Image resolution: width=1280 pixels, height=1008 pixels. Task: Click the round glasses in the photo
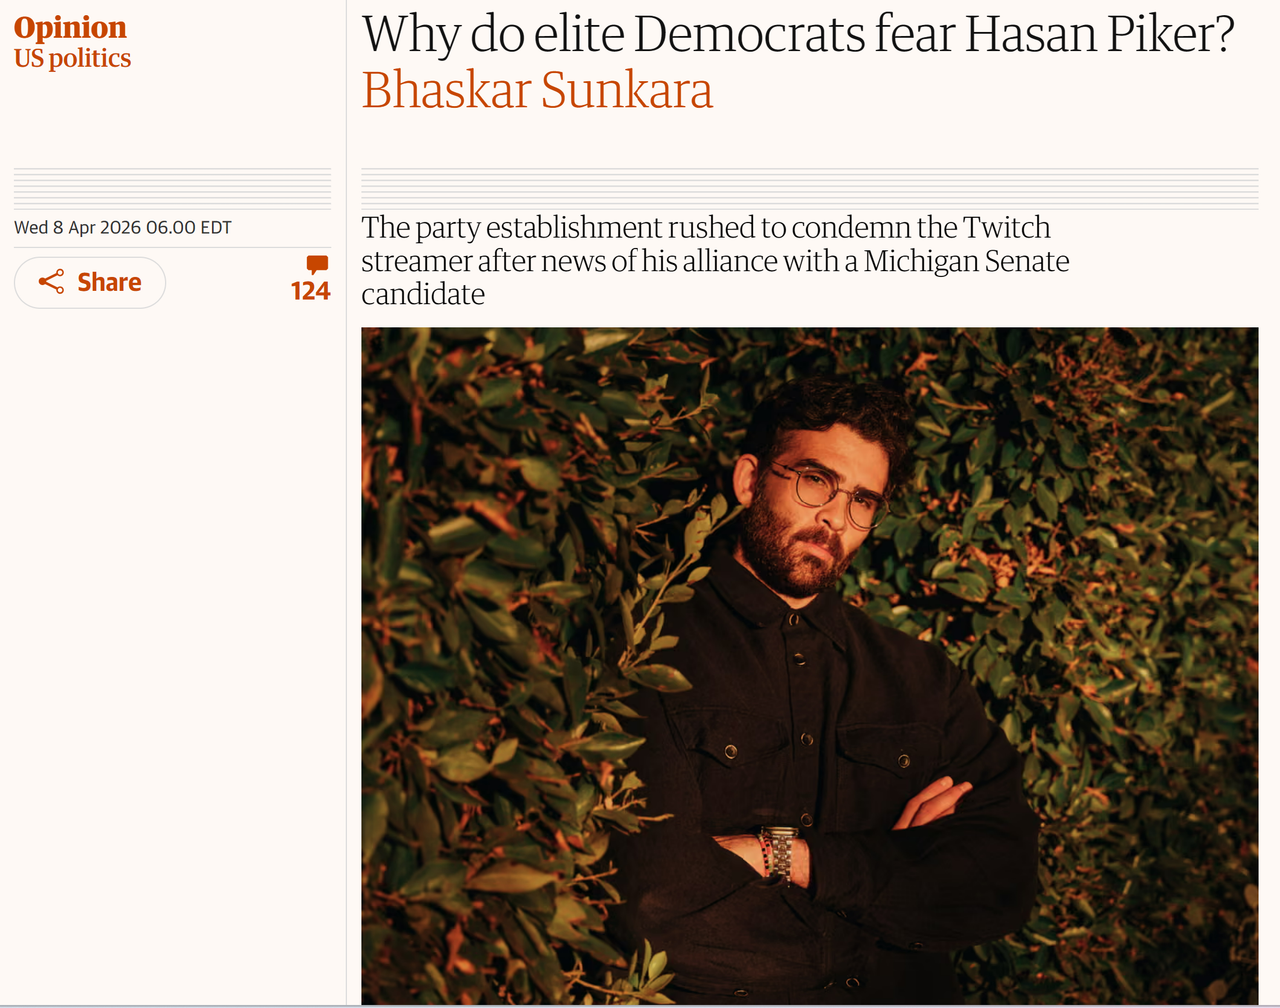tap(828, 492)
